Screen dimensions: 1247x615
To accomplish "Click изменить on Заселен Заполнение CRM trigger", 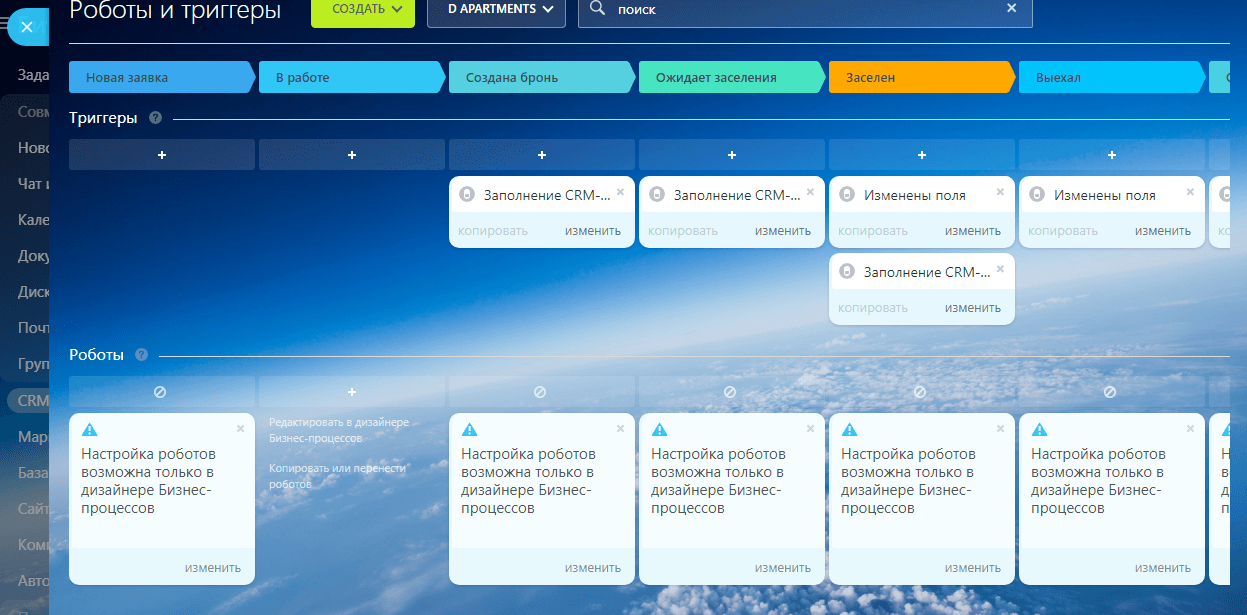I will point(973,308).
